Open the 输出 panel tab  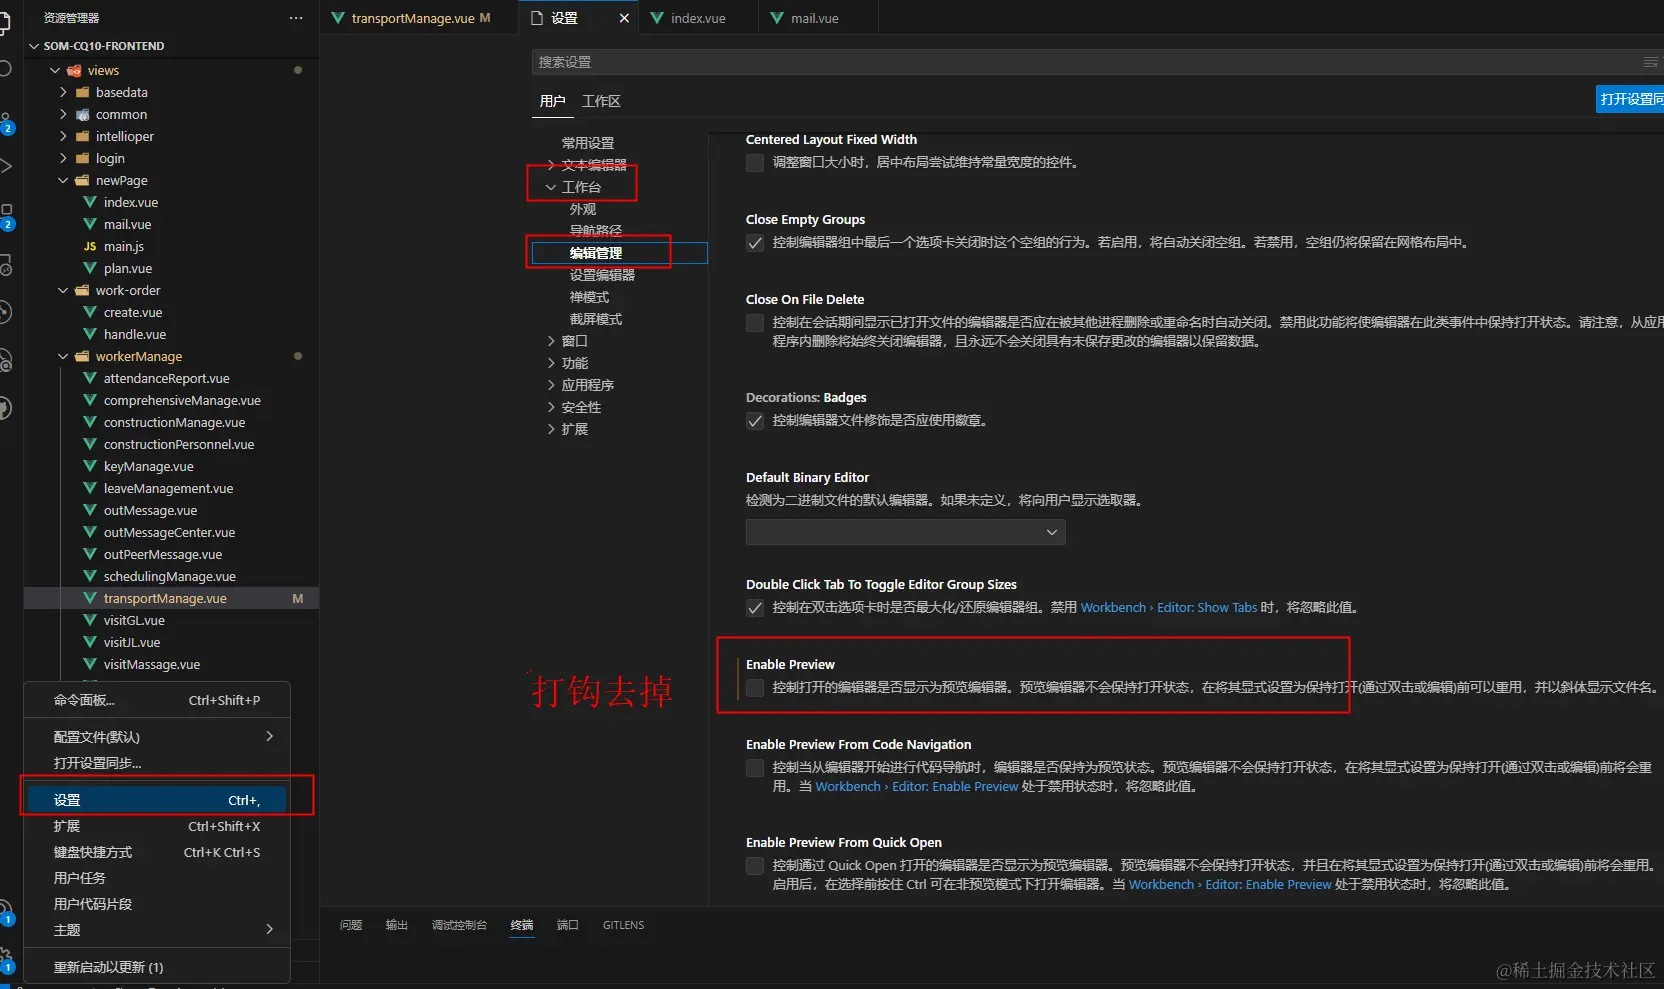point(397,925)
